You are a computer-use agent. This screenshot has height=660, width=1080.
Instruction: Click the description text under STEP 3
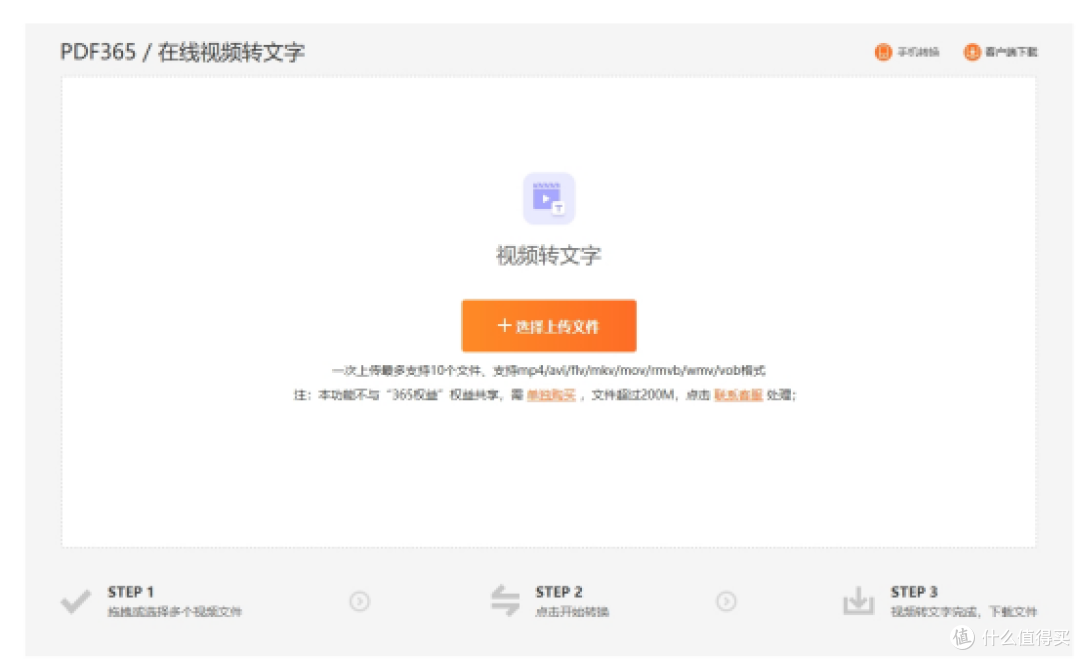click(x=963, y=612)
